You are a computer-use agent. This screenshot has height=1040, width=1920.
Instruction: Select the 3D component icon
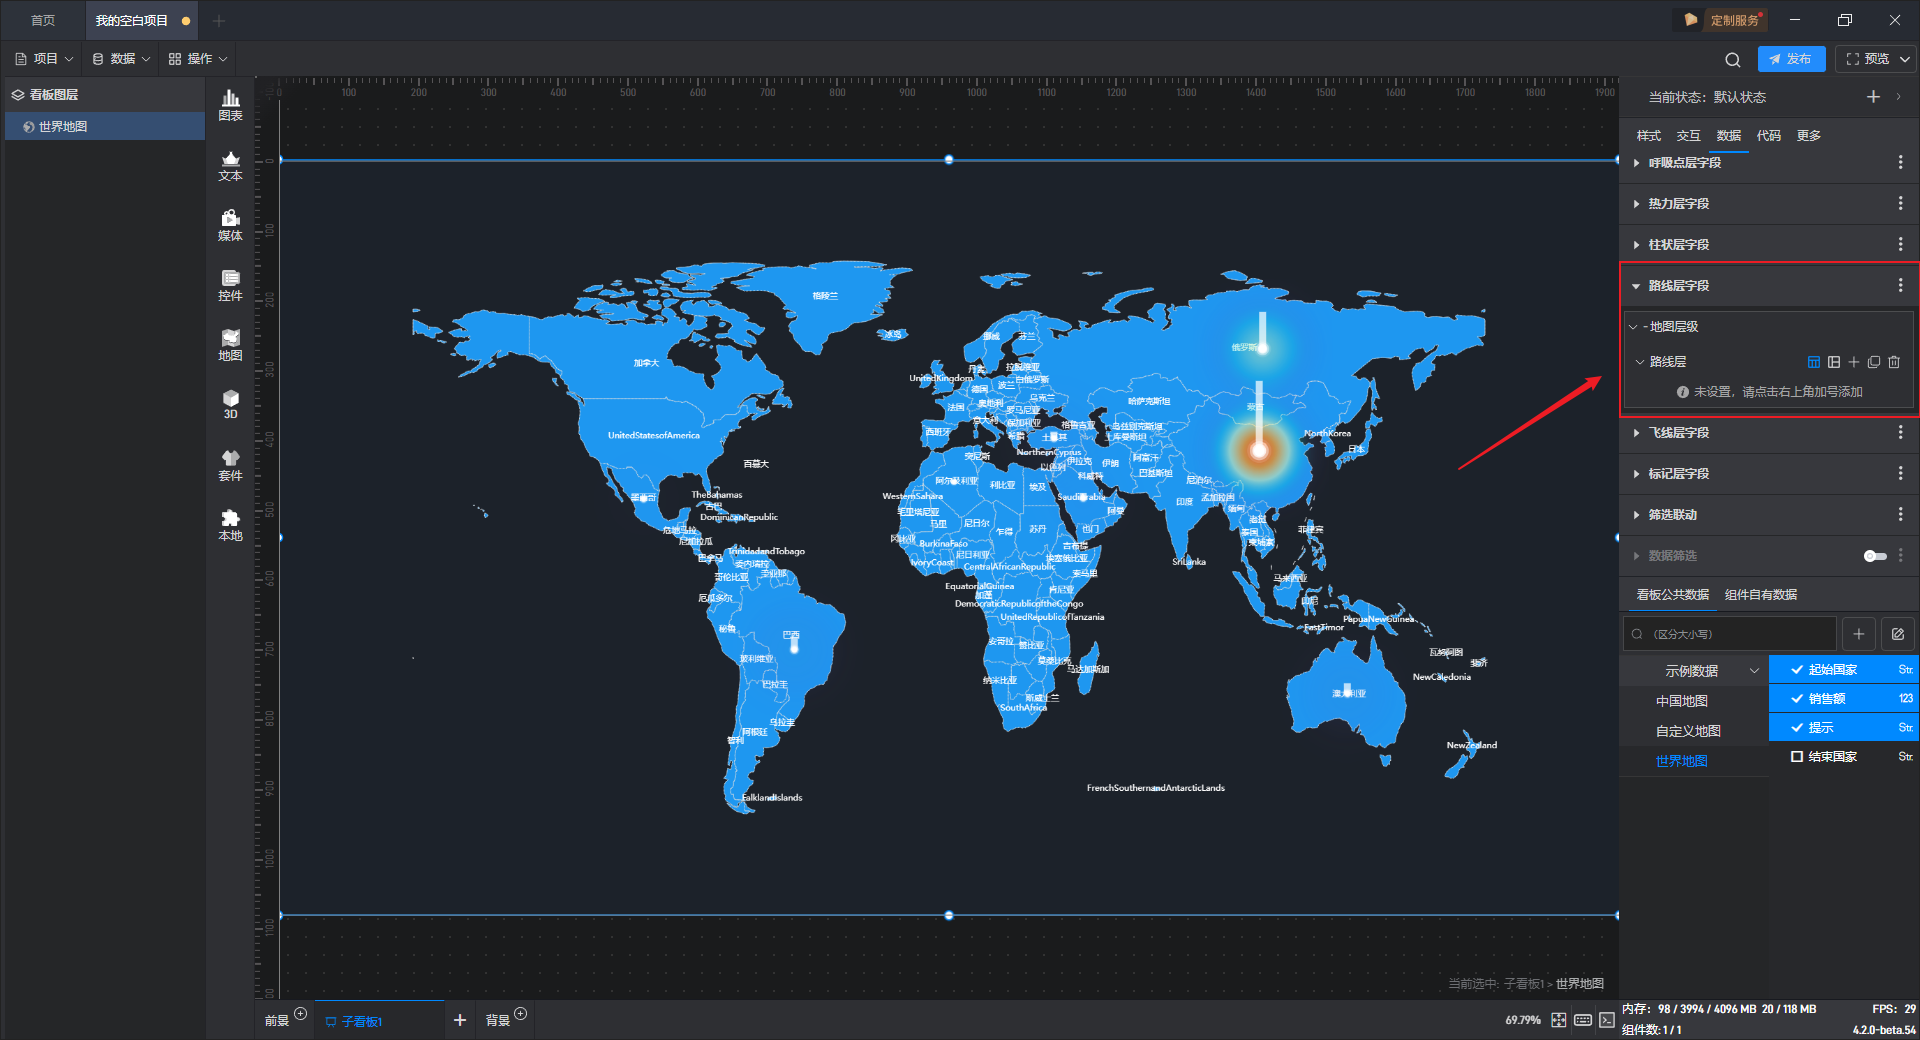pos(230,404)
